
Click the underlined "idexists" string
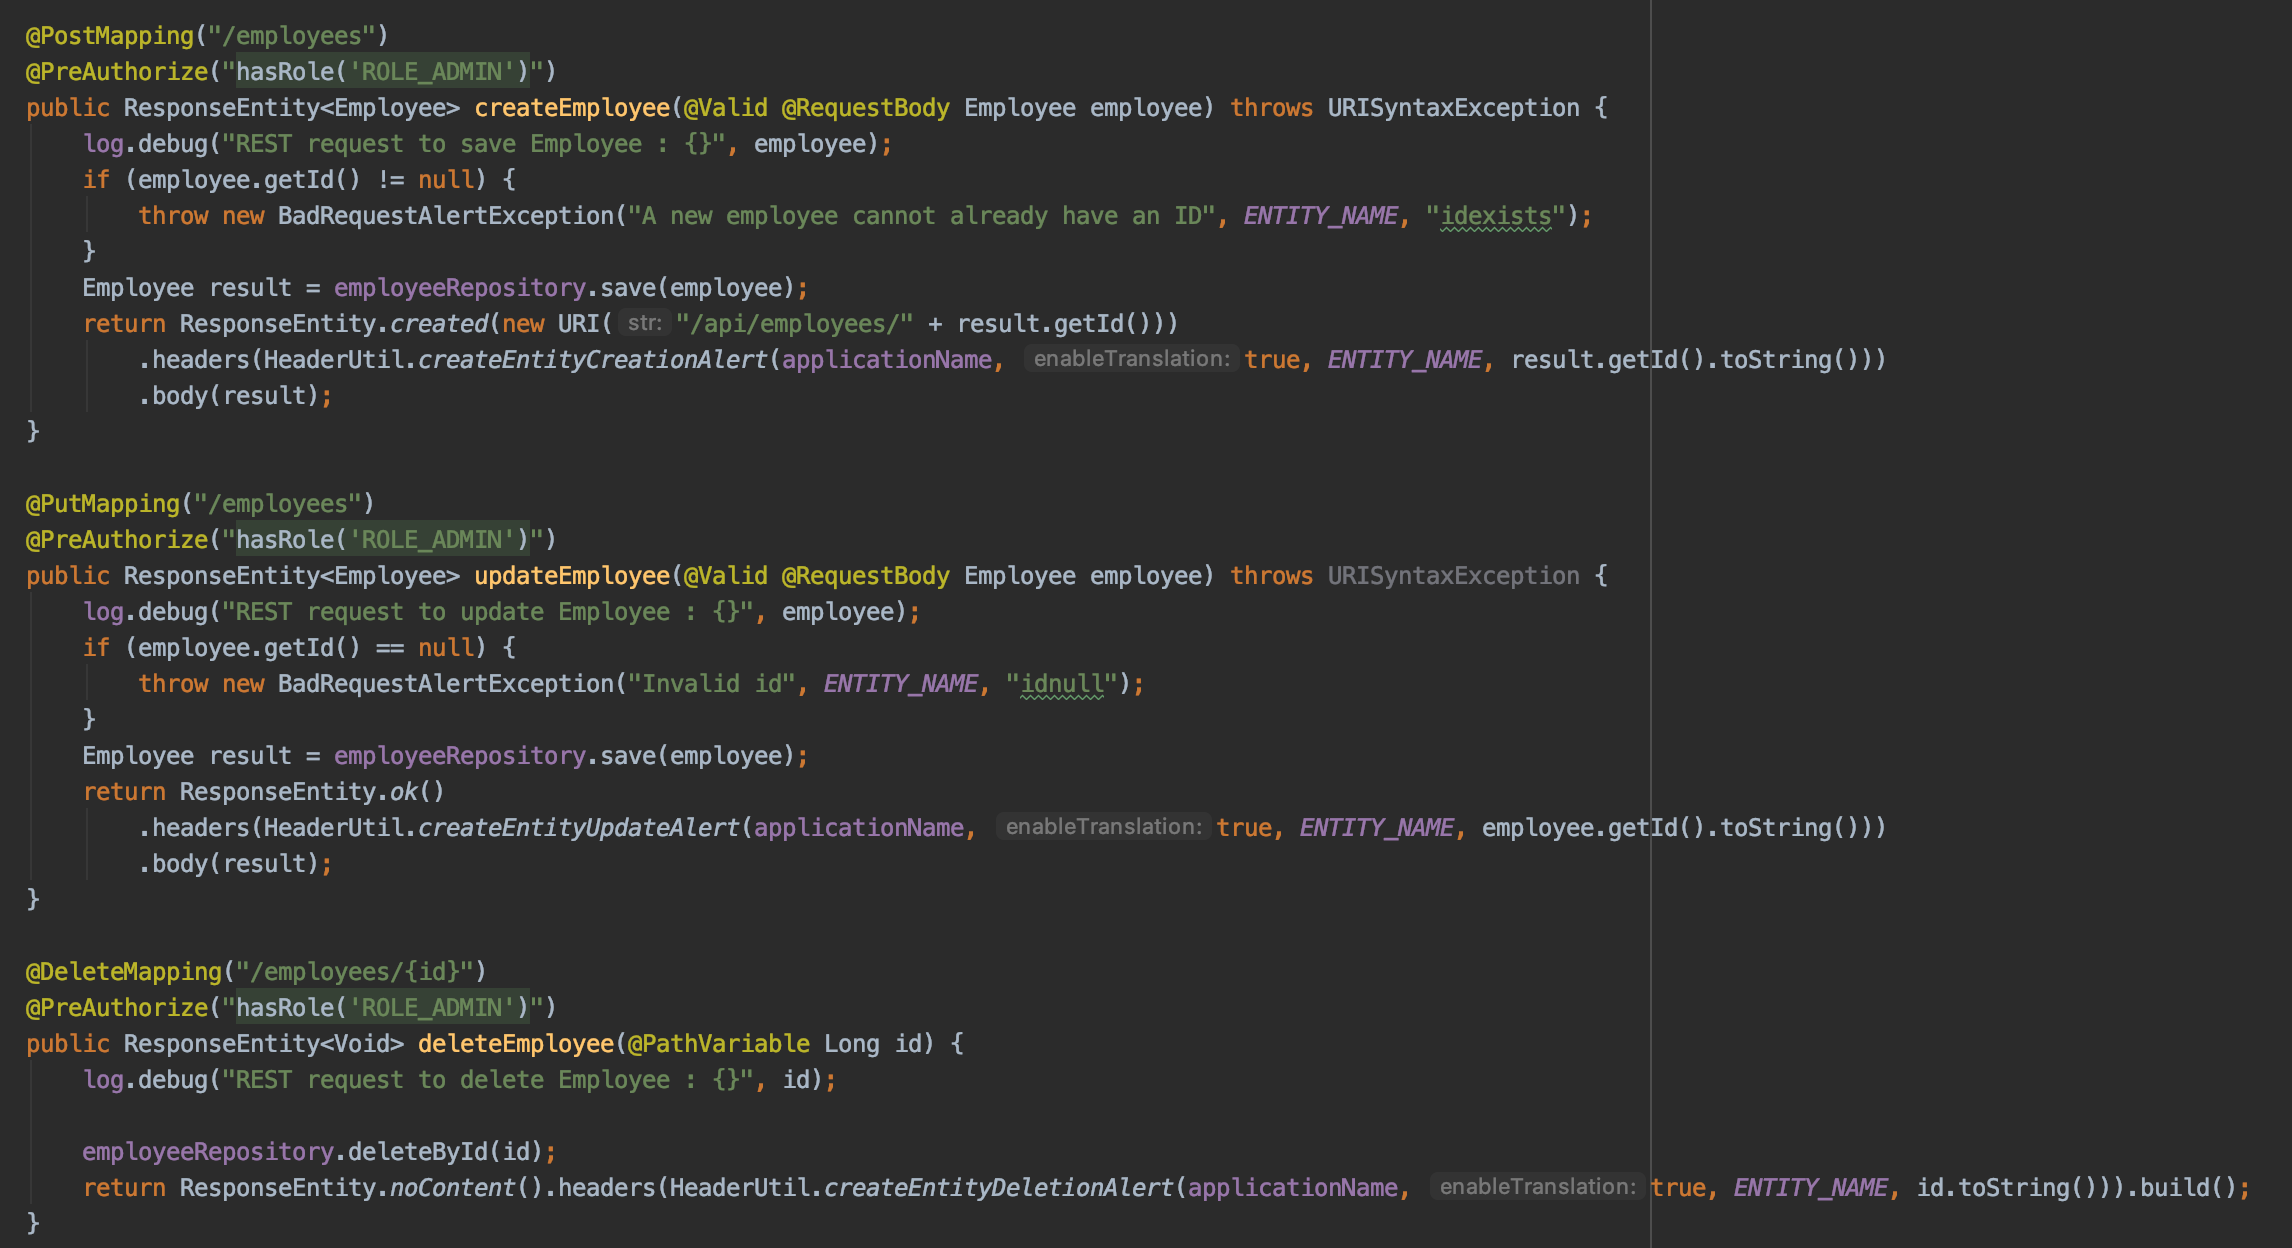pos(1495,216)
